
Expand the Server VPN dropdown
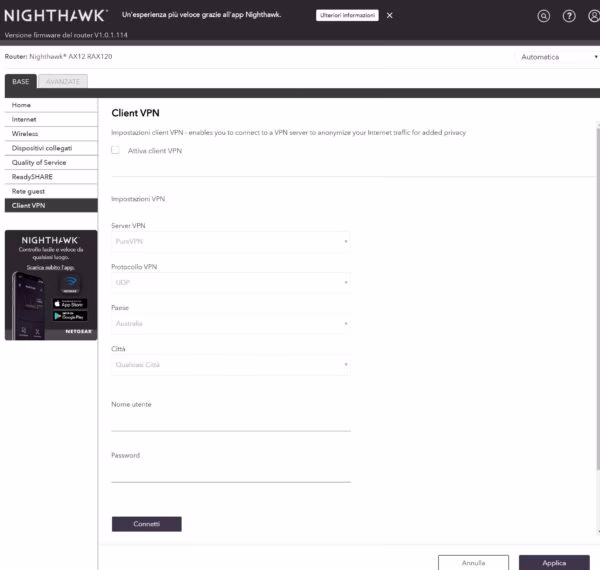pyautogui.click(x=231, y=241)
